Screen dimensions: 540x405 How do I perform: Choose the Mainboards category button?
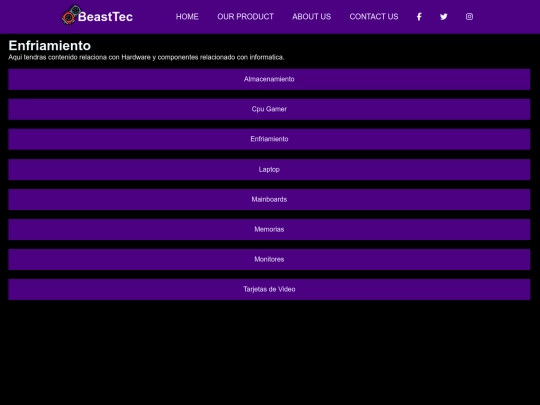click(x=269, y=199)
